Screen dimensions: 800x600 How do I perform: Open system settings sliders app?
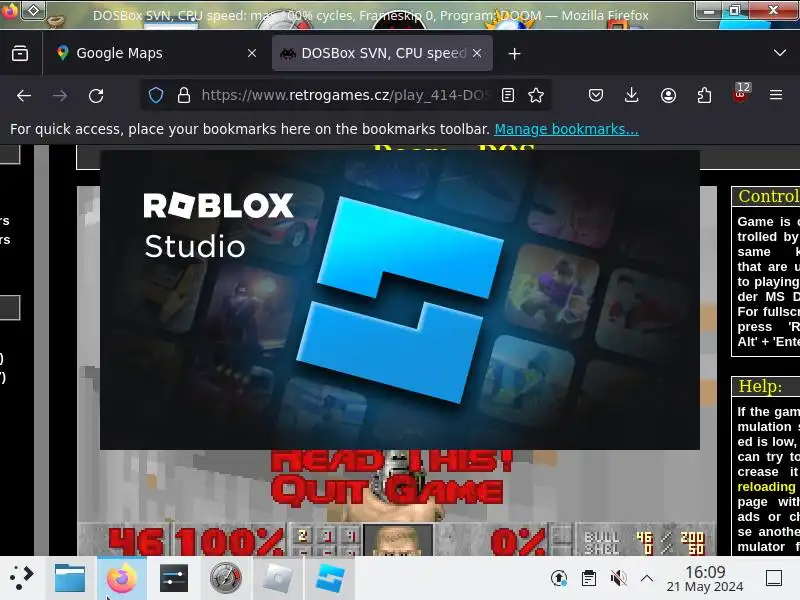point(173,578)
